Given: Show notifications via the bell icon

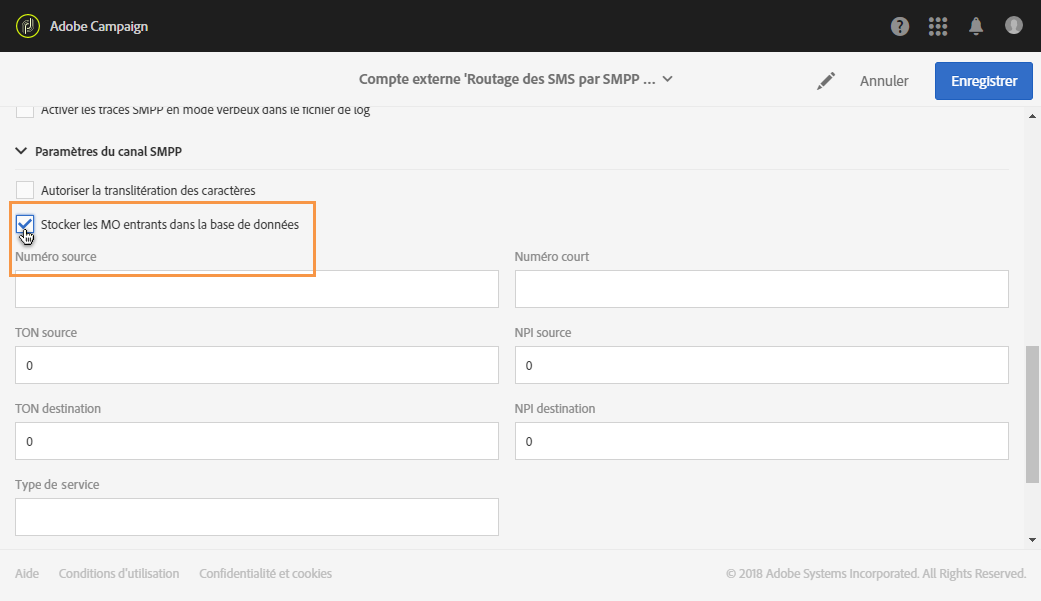Looking at the screenshot, I should click(x=976, y=26).
